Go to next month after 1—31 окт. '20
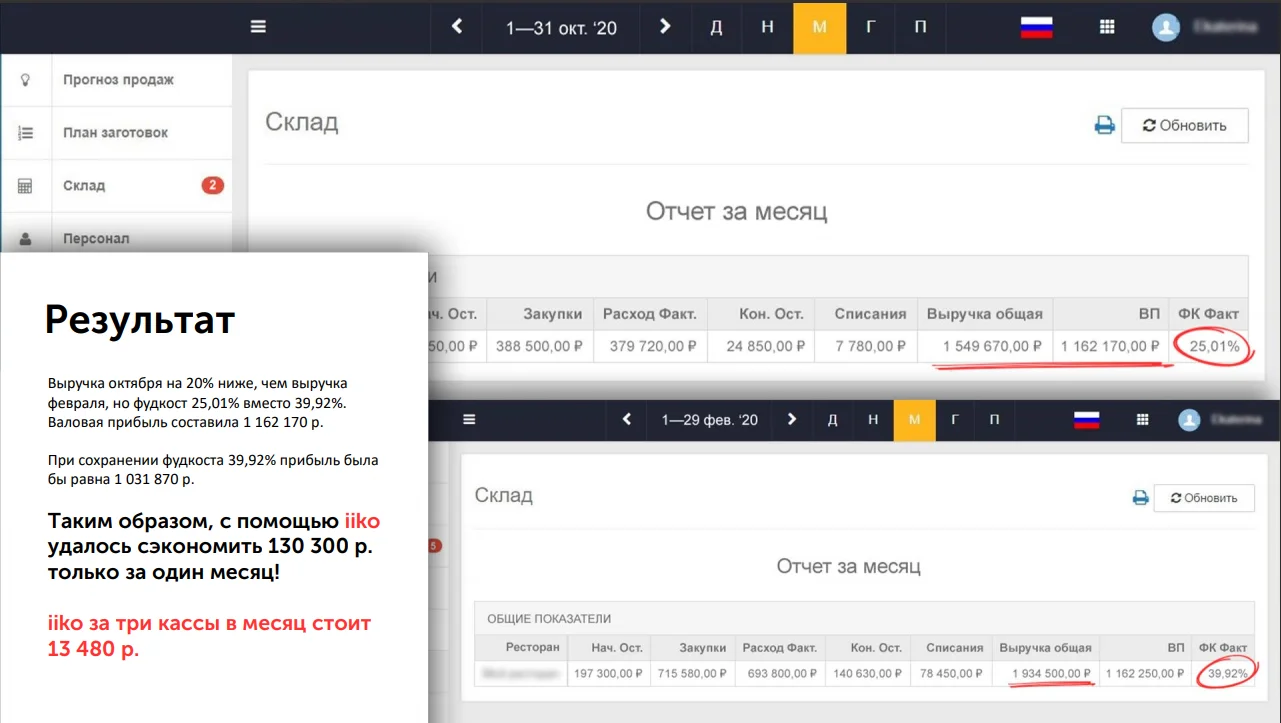1281x723 pixels. 665,27
